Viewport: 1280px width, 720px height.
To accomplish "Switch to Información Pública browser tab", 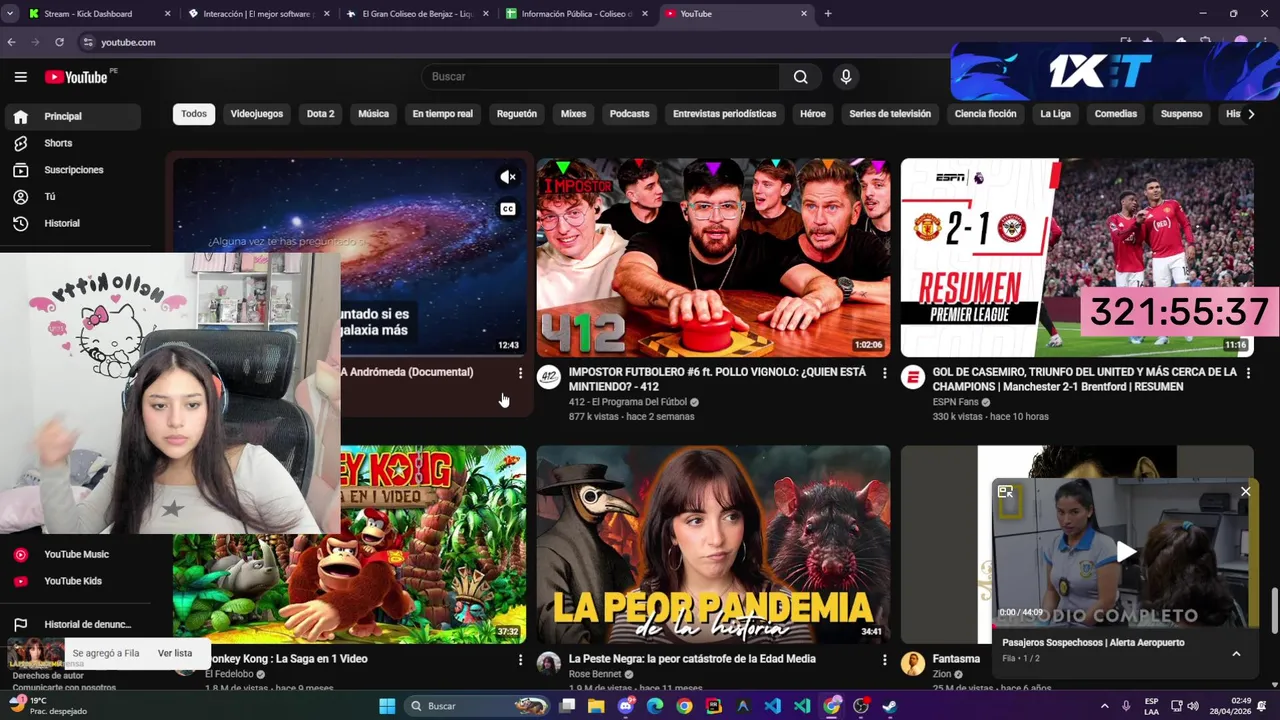I will [x=577, y=14].
